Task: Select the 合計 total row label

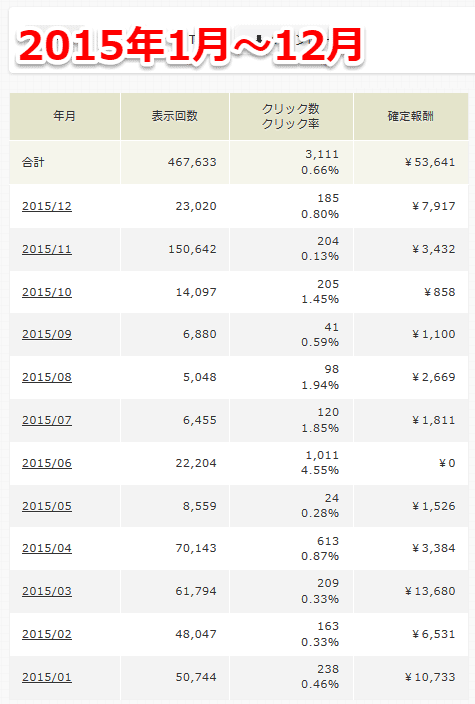Action: [x=33, y=162]
